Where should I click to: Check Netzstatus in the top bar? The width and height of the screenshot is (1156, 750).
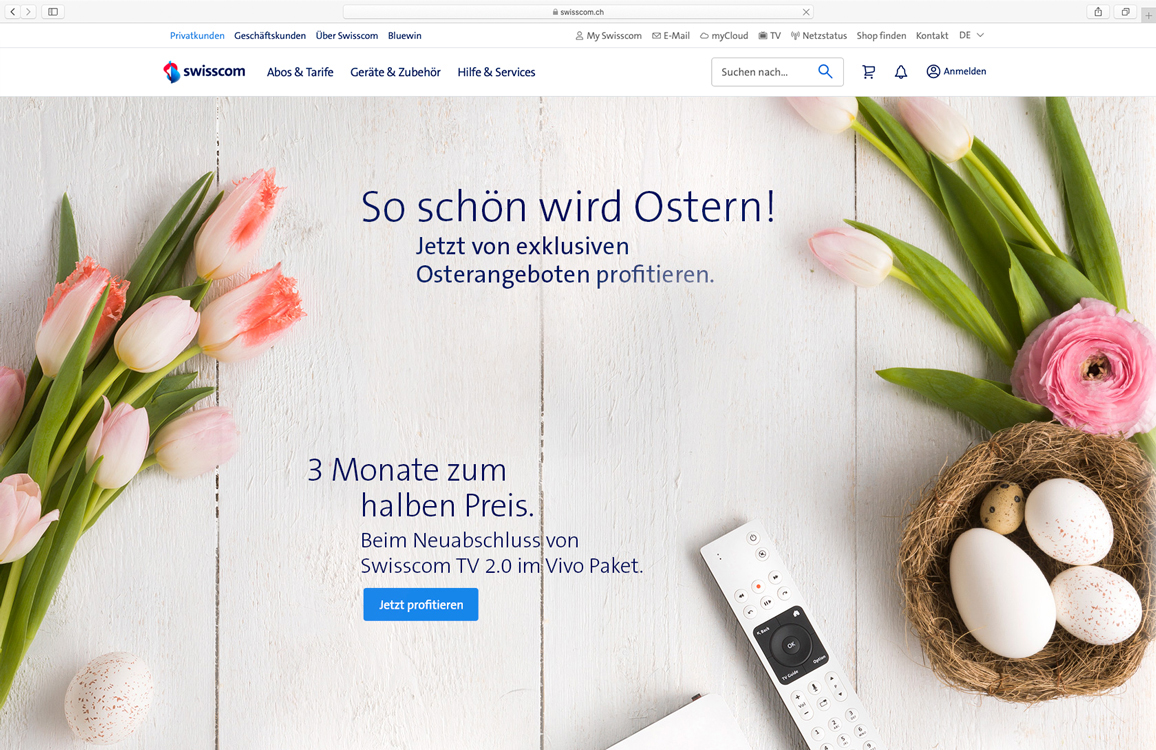click(818, 35)
